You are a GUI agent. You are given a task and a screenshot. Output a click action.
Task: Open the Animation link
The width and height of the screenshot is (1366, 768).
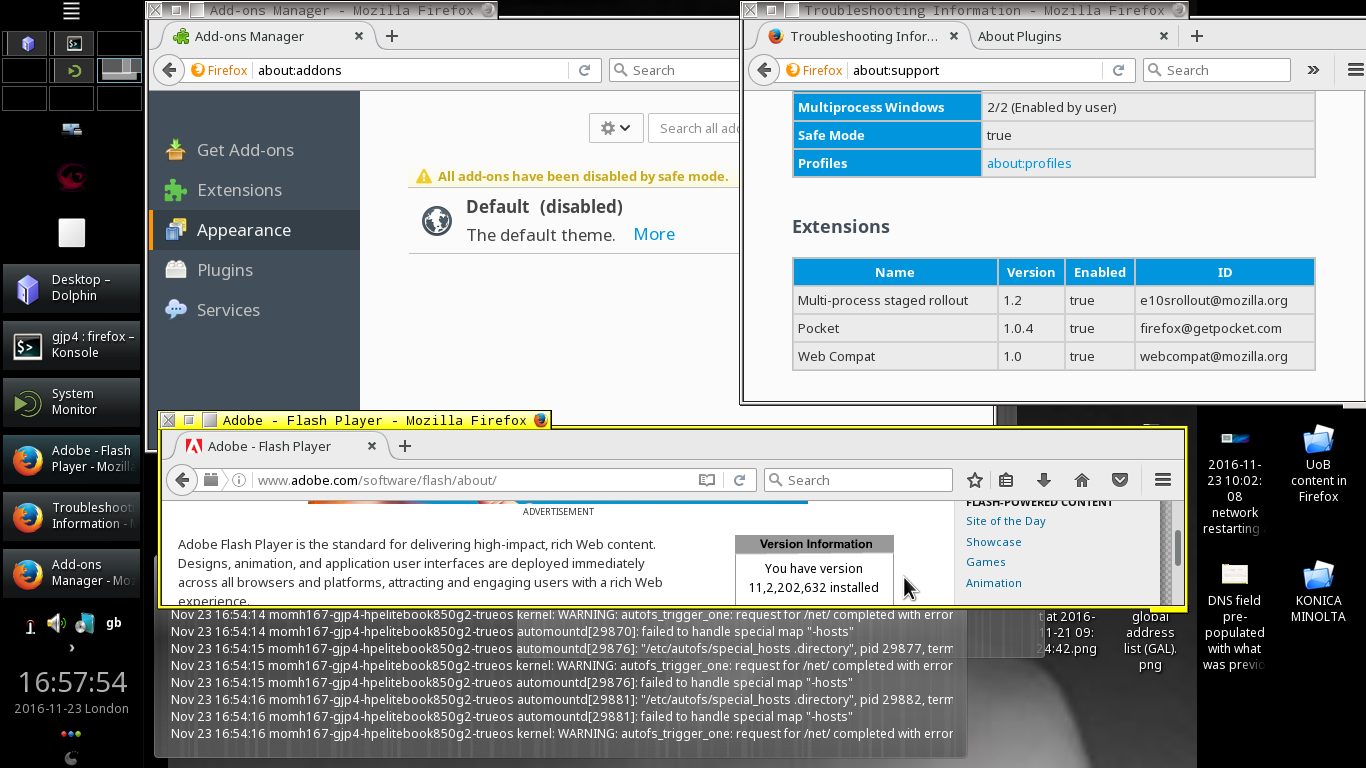click(994, 583)
